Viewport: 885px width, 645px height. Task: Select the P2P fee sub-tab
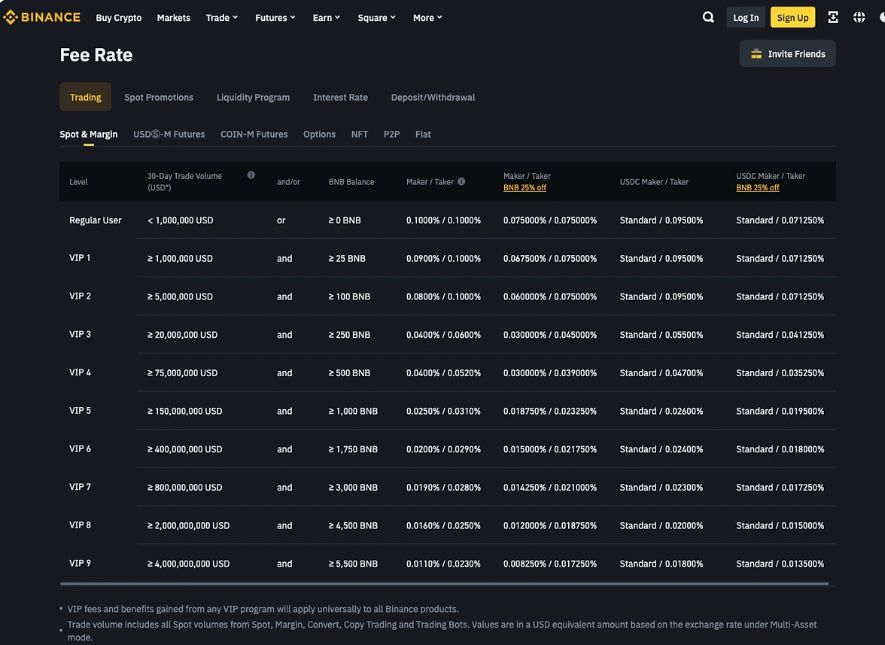[391, 134]
